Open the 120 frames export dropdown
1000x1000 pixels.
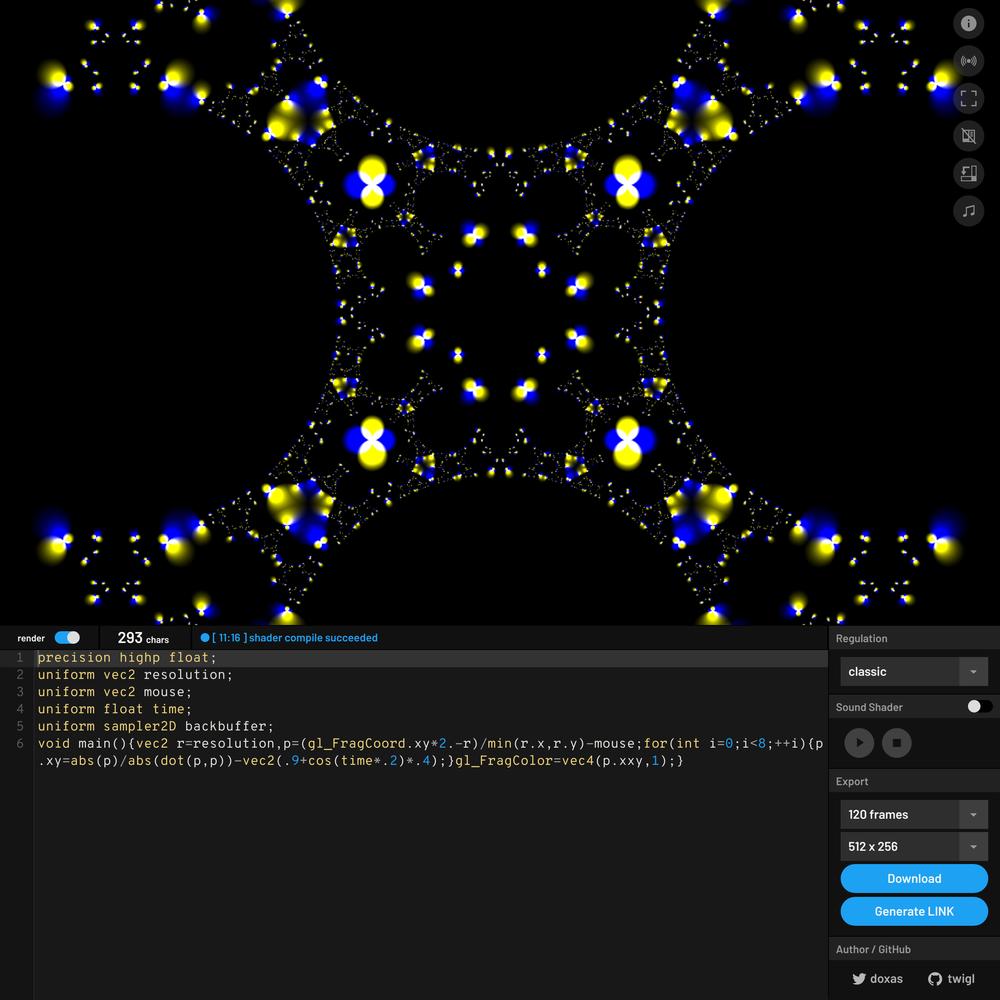pyautogui.click(x=914, y=814)
